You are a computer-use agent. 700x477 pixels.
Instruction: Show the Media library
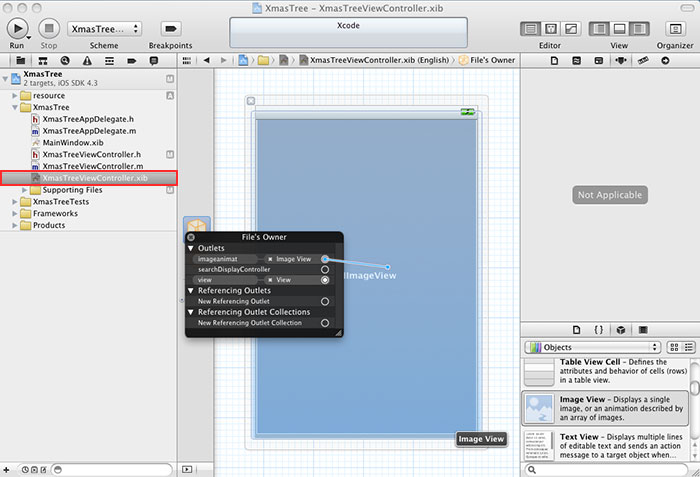pyautogui.click(x=643, y=330)
